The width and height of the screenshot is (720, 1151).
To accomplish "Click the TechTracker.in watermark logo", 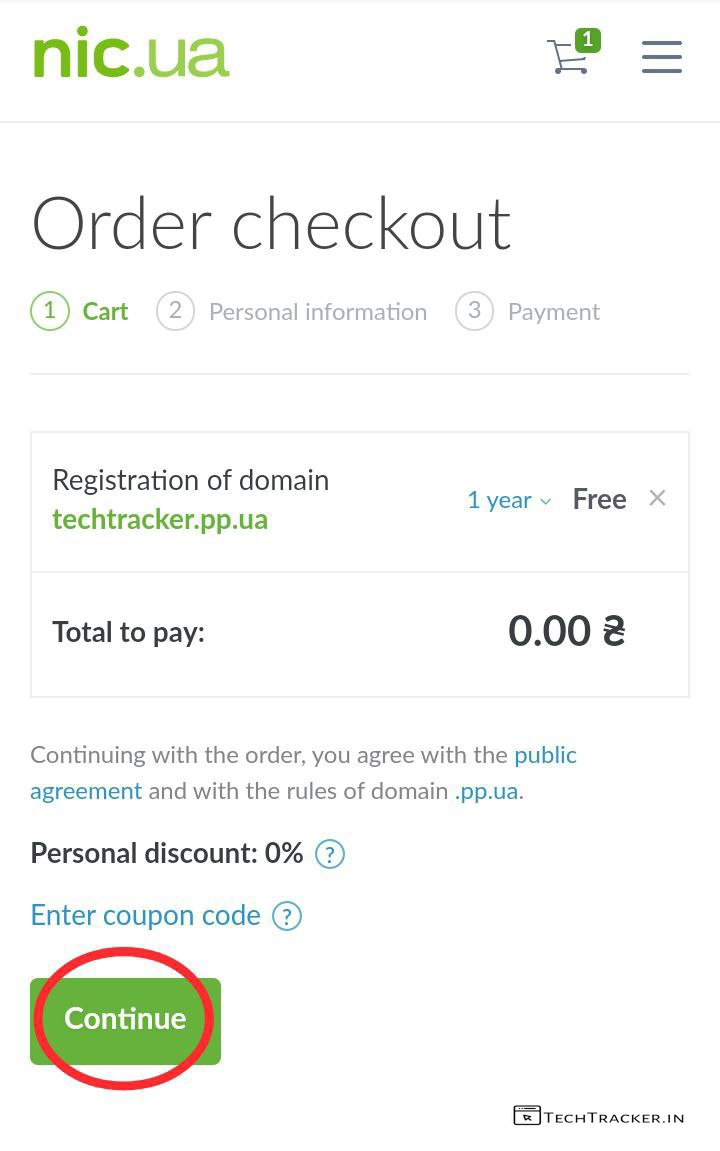I will coord(599,1116).
